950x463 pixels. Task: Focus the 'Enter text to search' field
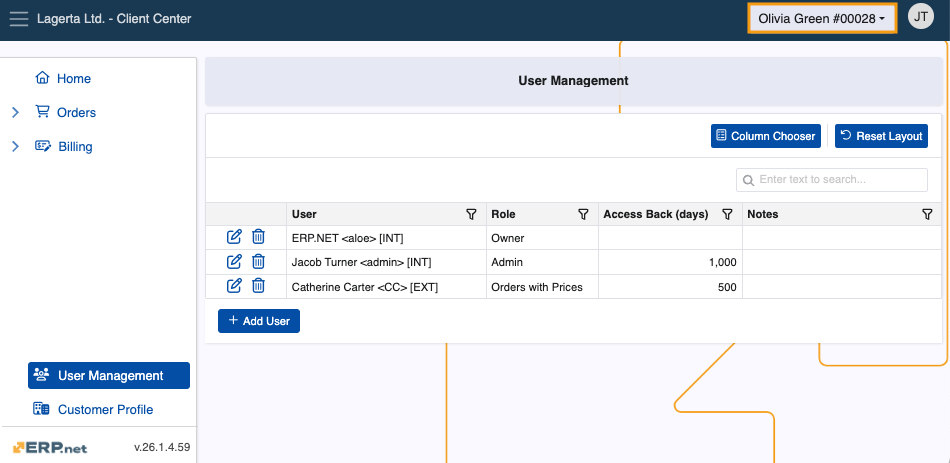pyautogui.click(x=832, y=180)
